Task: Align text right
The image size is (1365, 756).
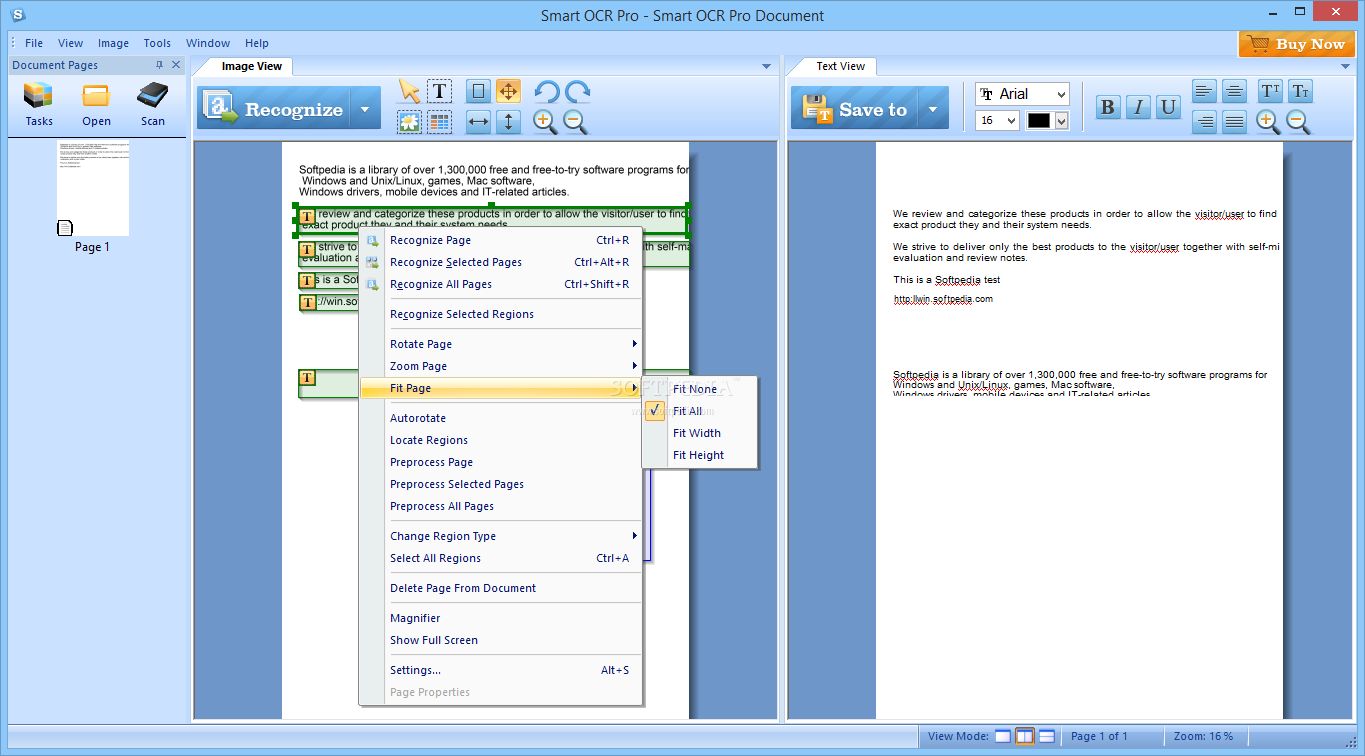Action: click(x=1204, y=121)
